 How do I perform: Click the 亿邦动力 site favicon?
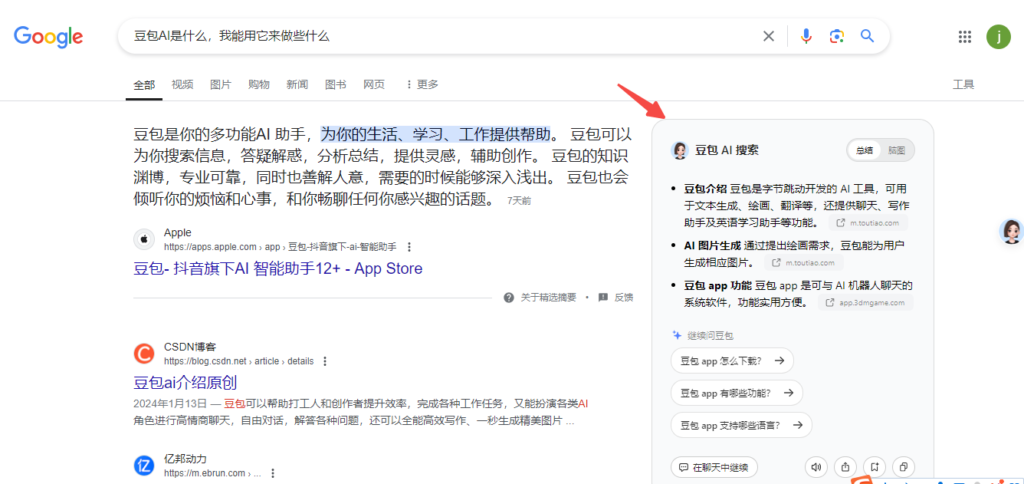144,466
